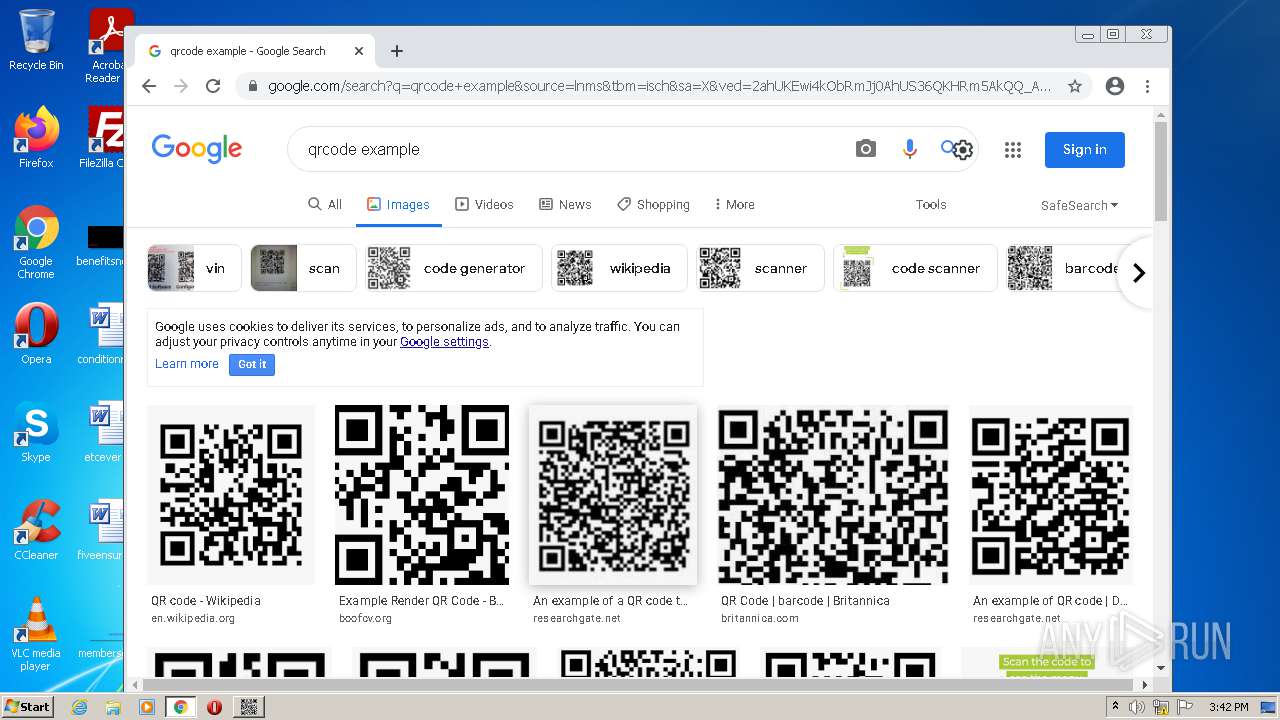Open Opera desktop shortcut
The image size is (1280, 720).
(x=36, y=335)
